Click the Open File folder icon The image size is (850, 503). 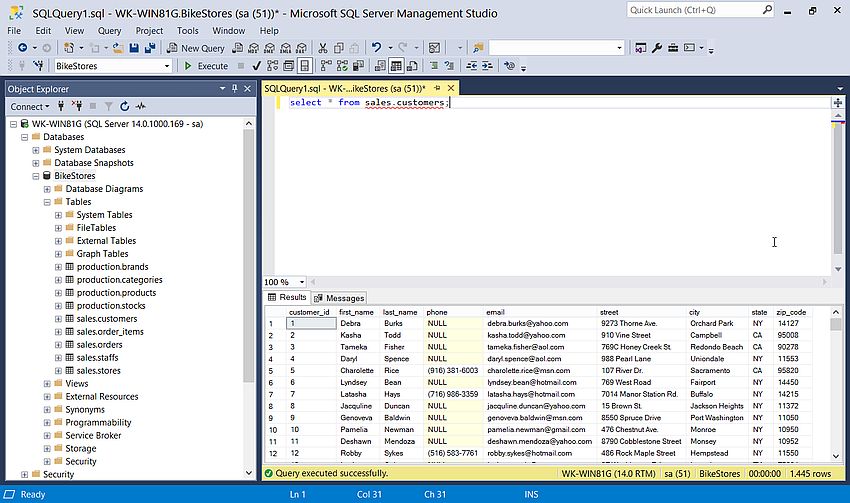click(x=118, y=48)
